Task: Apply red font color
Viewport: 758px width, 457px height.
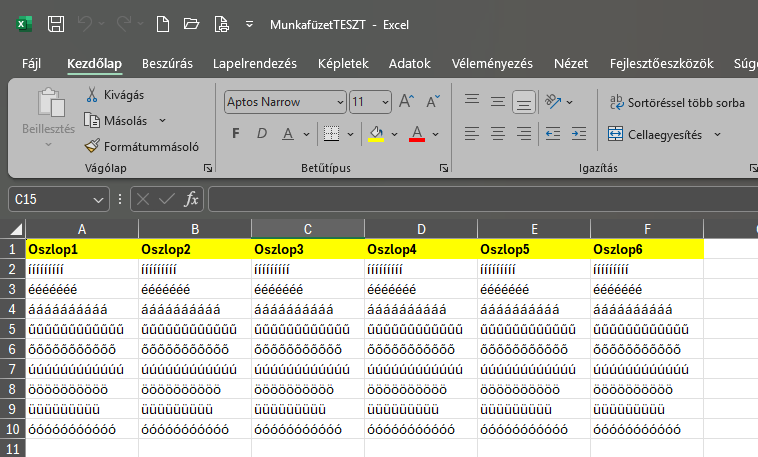Action: click(417, 133)
